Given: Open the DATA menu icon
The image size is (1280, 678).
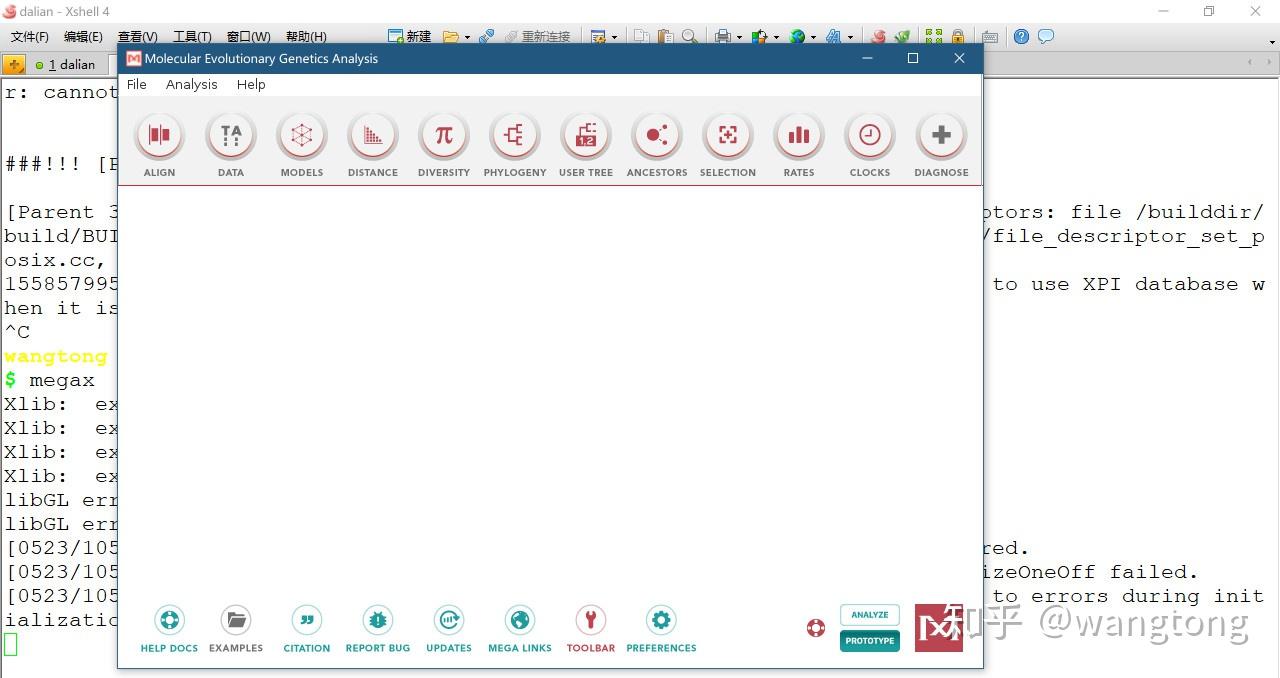Looking at the screenshot, I should tap(231, 136).
